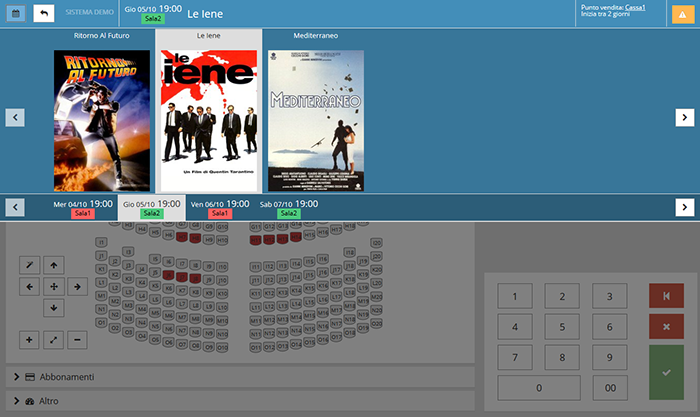Select the Mediterraneo movie poster
Image resolution: width=700 pixels, height=417 pixels.
316,121
